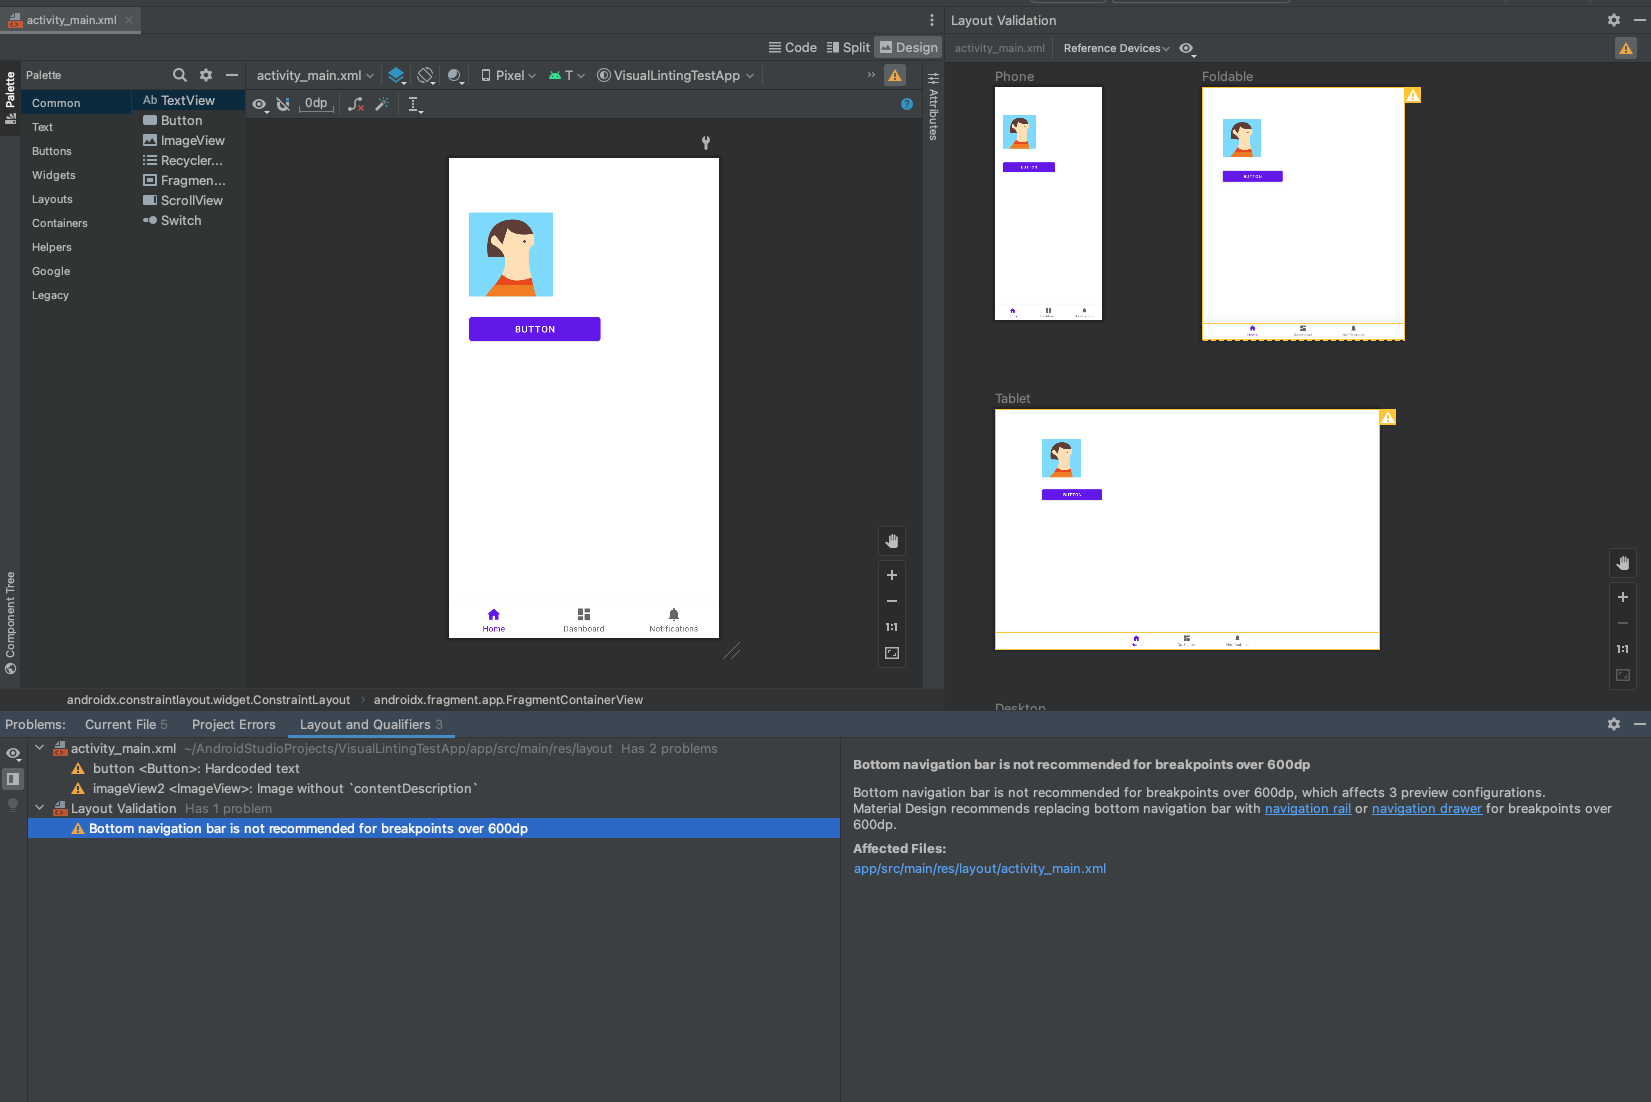
Task: Switch editor to Code view
Action: pyautogui.click(x=793, y=46)
